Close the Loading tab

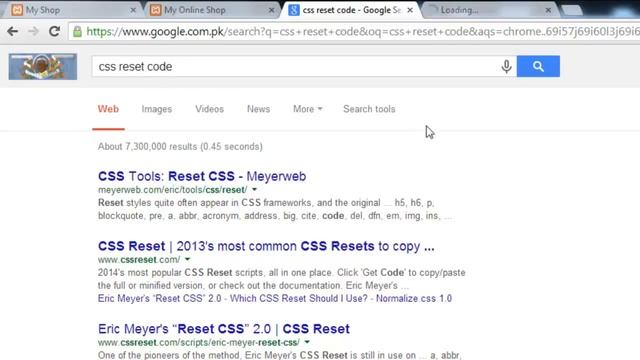[549, 10]
